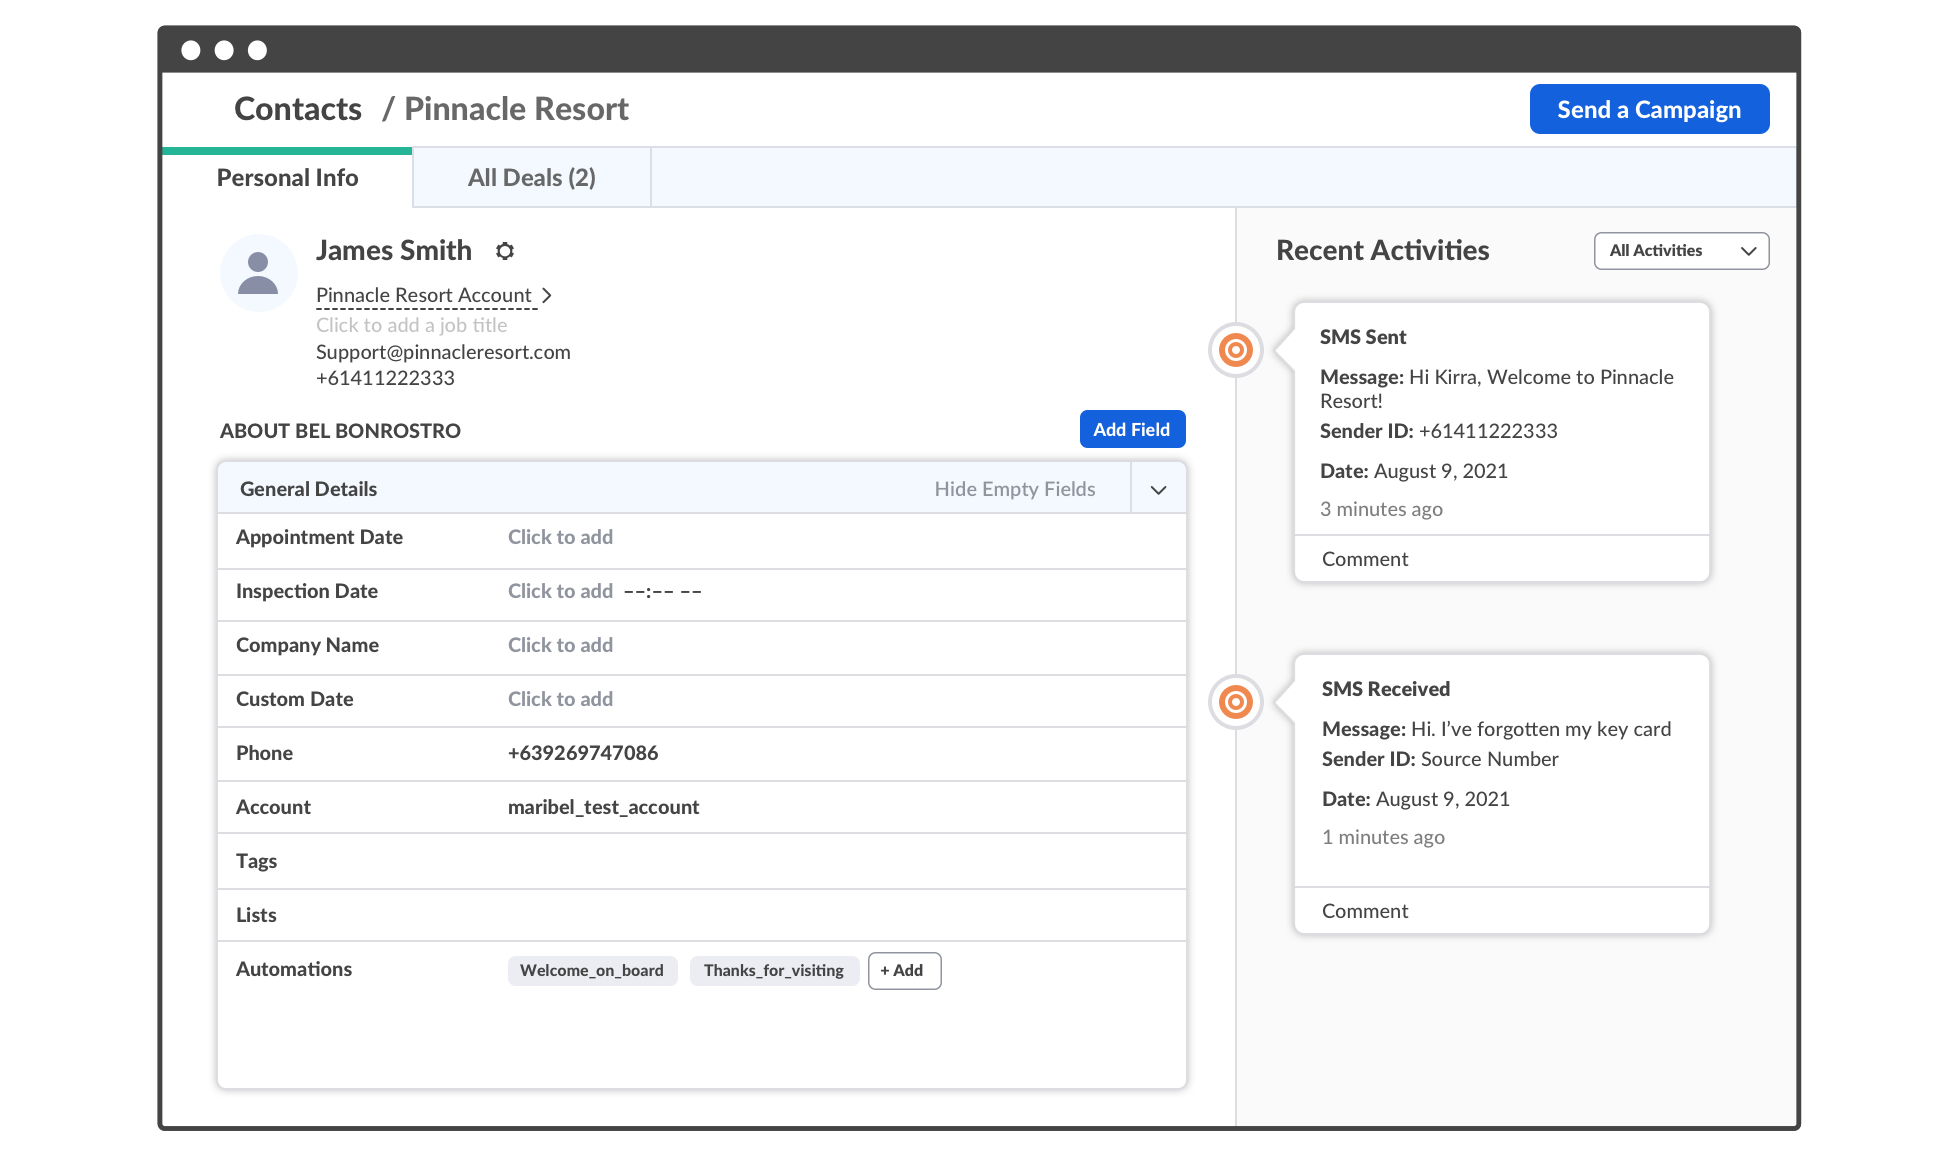The height and width of the screenshot is (1166, 1956).
Task: Click Comment under the SMS Sent card
Action: point(1364,559)
